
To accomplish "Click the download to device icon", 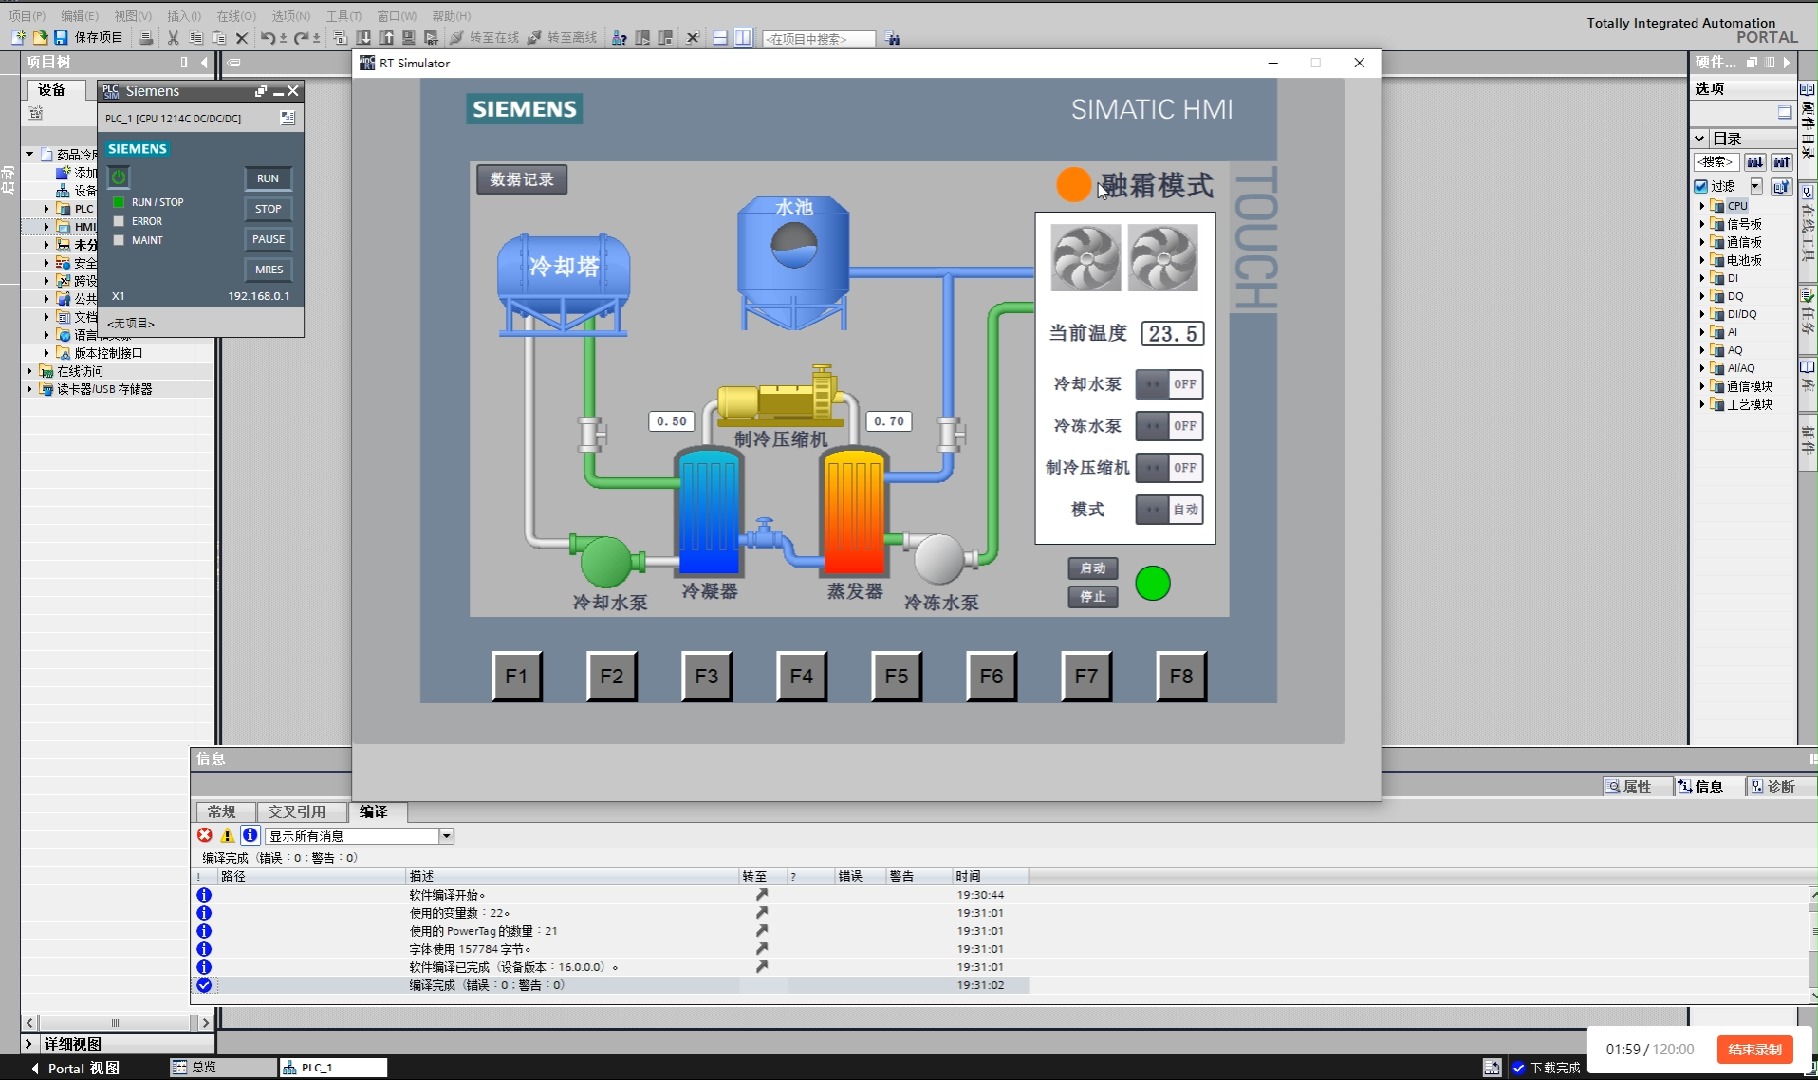I will [364, 38].
